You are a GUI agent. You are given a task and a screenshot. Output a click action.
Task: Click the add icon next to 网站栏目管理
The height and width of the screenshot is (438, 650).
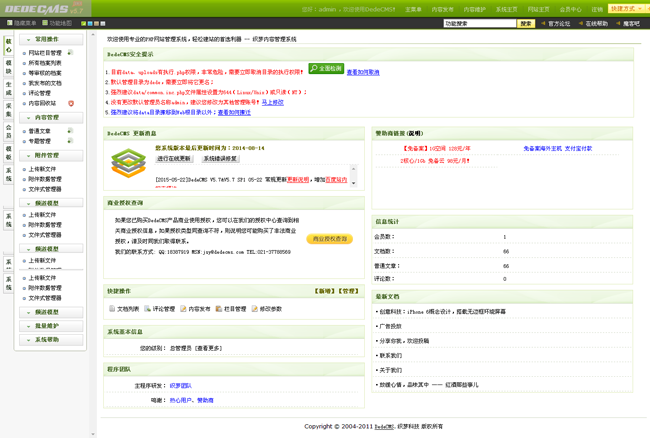tap(71, 52)
